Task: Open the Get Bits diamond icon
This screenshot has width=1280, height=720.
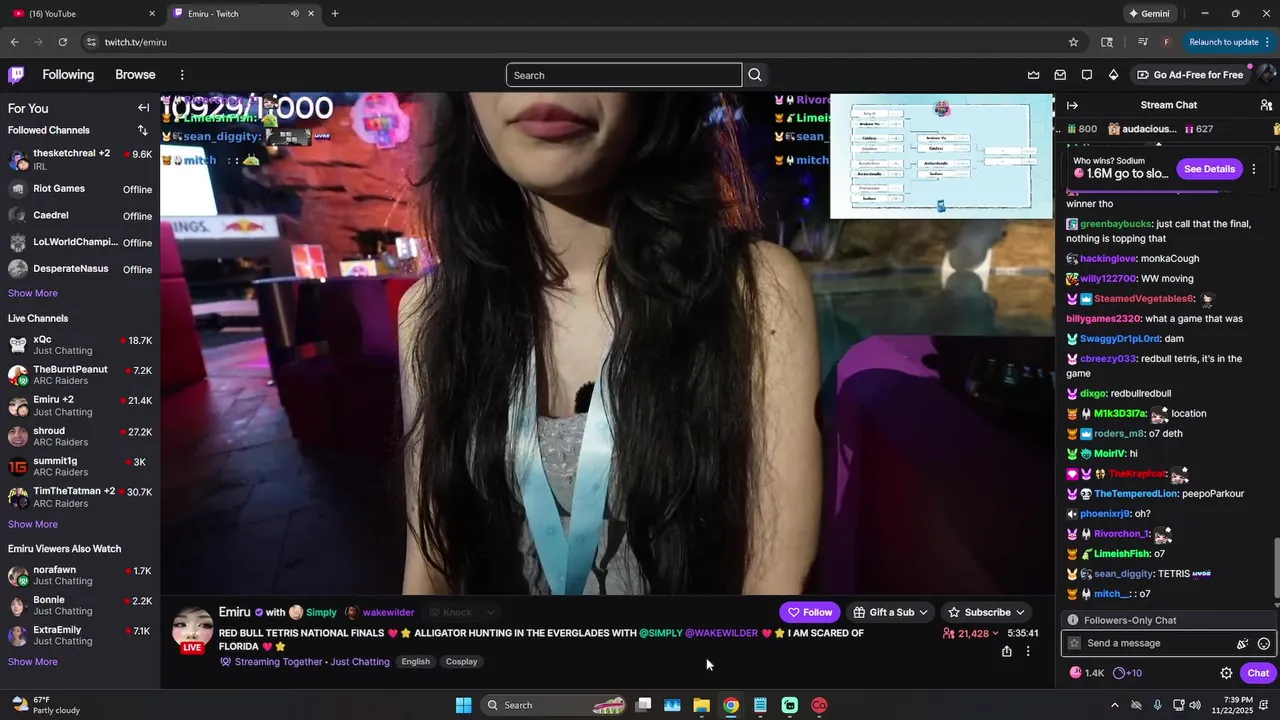Action: pyautogui.click(x=1113, y=75)
